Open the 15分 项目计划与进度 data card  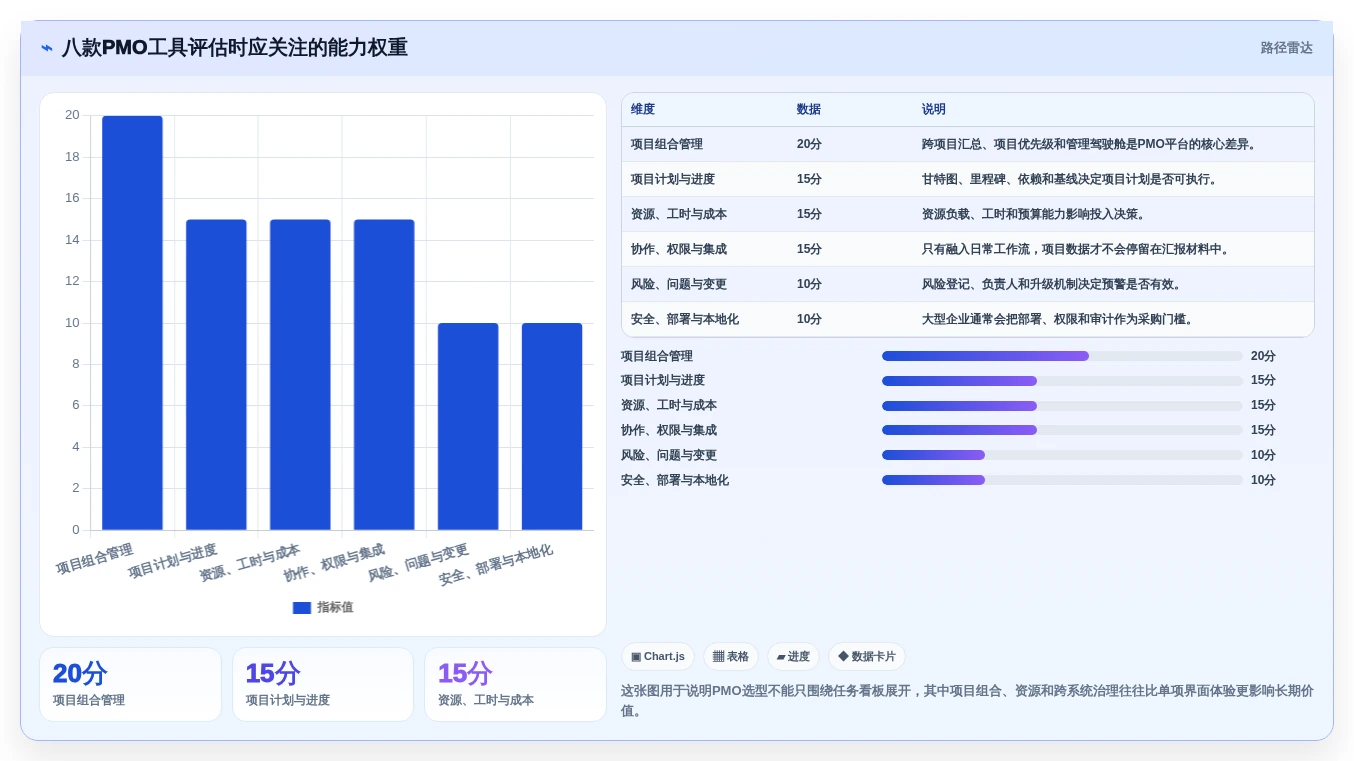323,685
